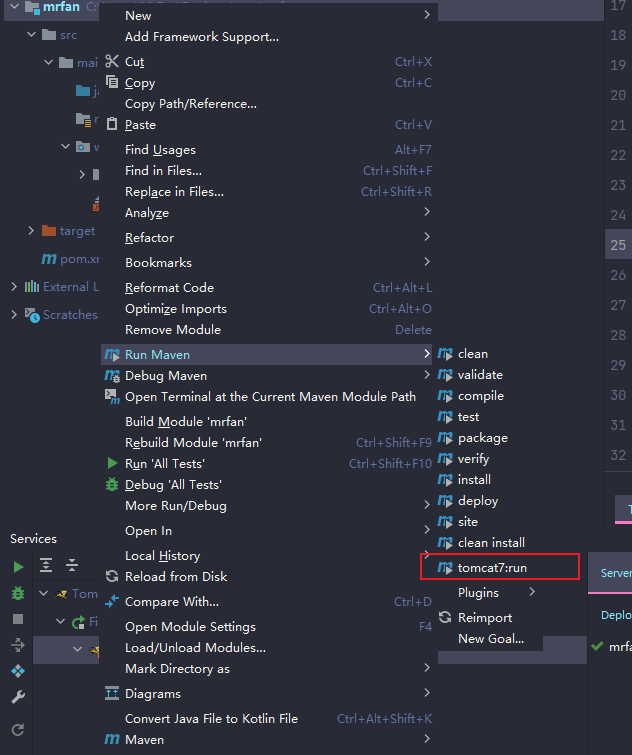Choose Convert Java File to Kotlin File

[211, 718]
